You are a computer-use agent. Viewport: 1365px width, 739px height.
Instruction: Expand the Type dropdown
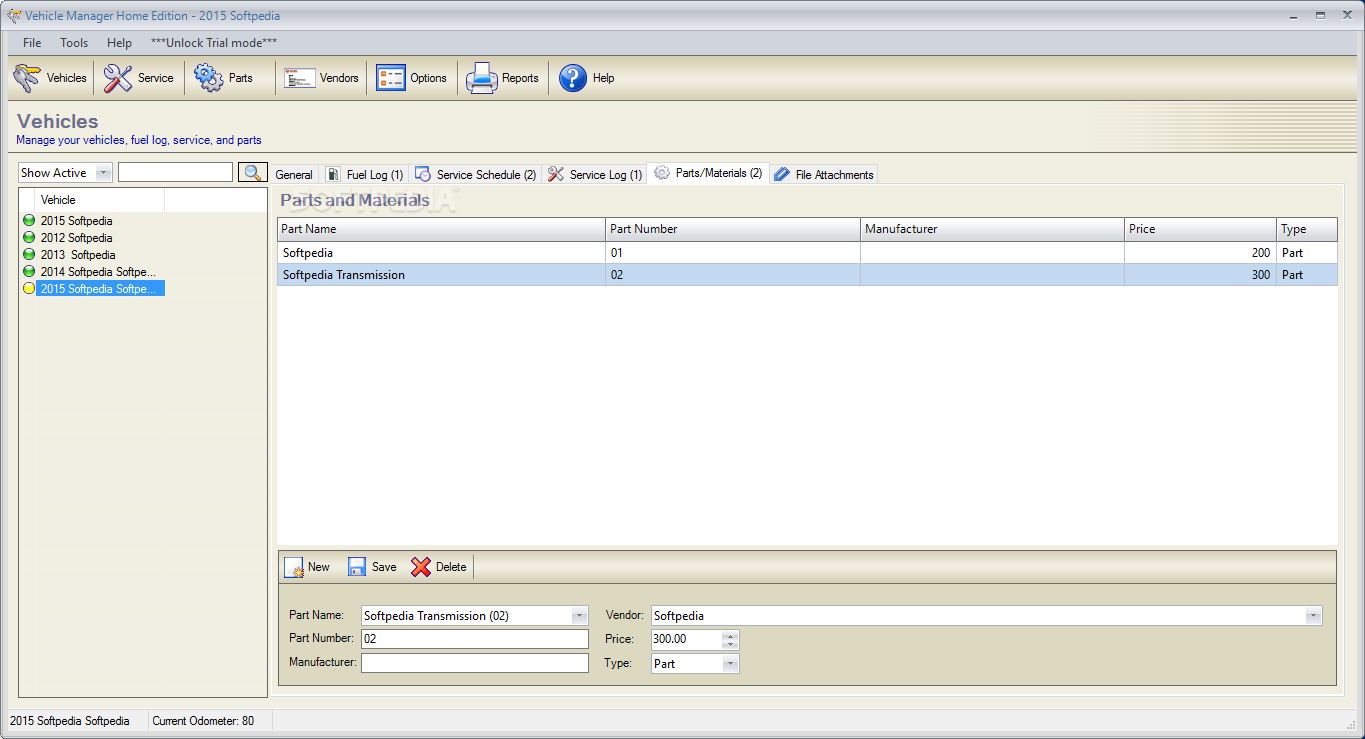pos(730,664)
